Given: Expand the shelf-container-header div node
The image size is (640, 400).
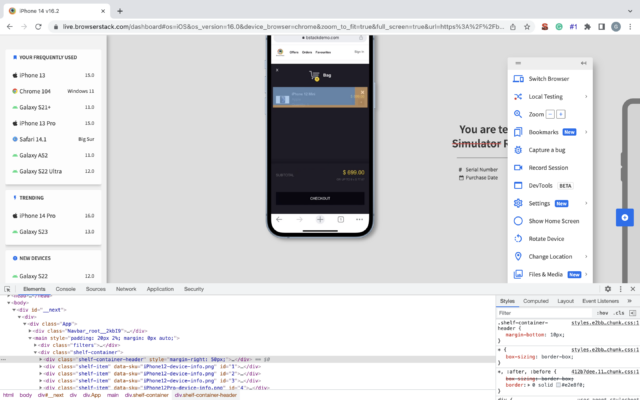Looking at the screenshot, I should click(42, 358).
